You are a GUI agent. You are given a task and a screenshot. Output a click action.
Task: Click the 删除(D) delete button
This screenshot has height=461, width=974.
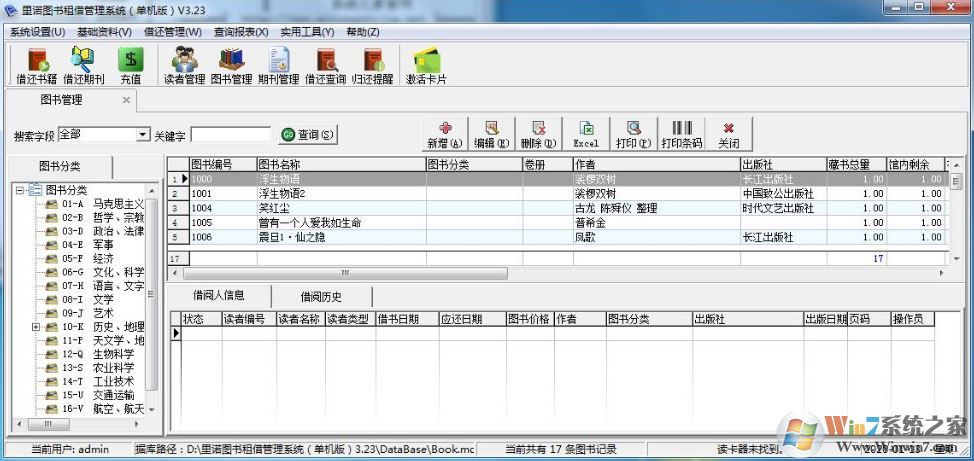click(x=539, y=134)
